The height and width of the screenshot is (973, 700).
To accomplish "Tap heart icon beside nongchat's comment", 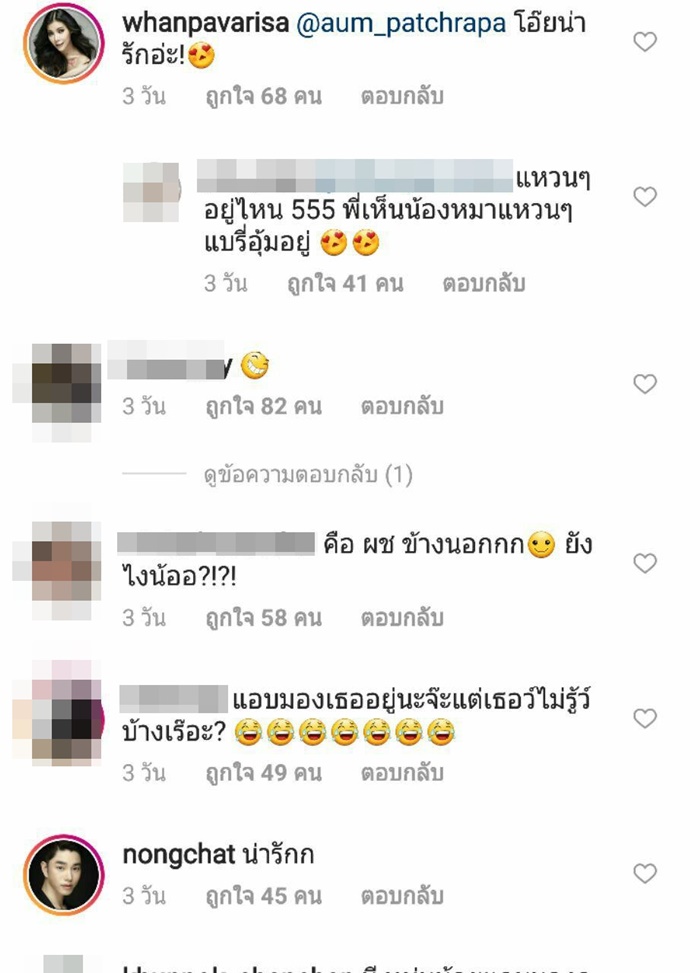I will tap(645, 873).
